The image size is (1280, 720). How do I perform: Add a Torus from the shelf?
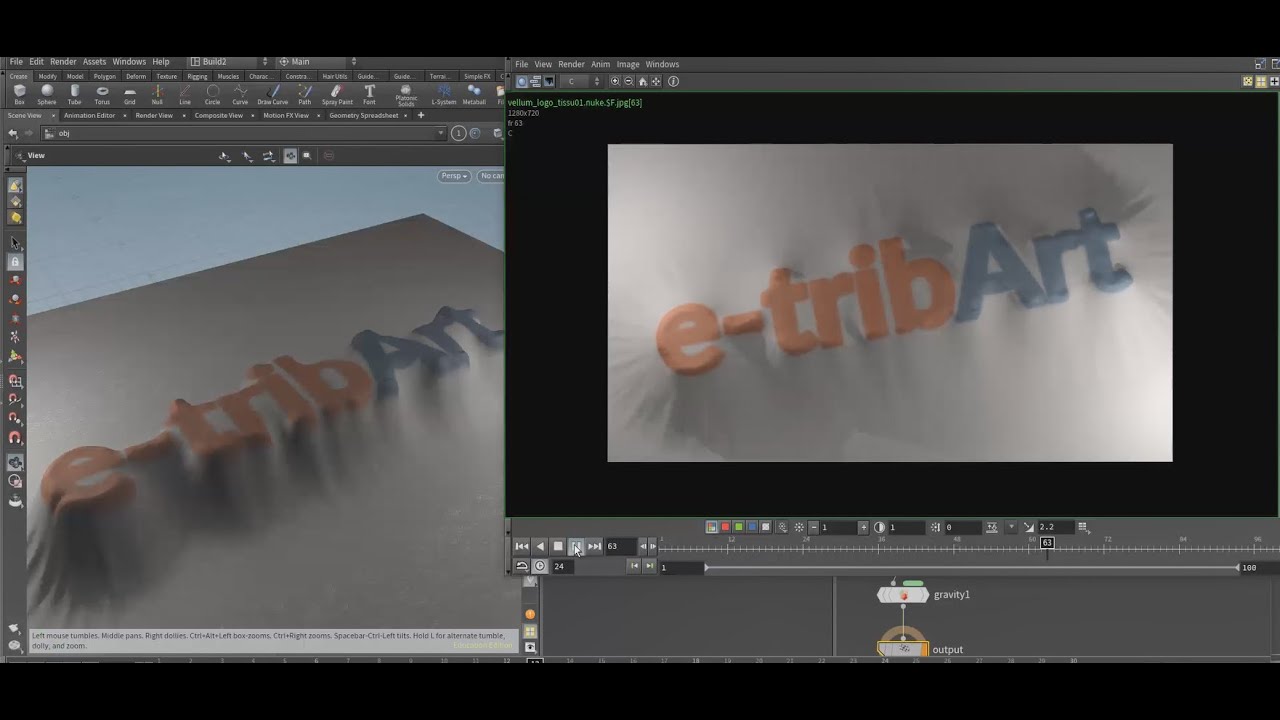click(x=102, y=94)
